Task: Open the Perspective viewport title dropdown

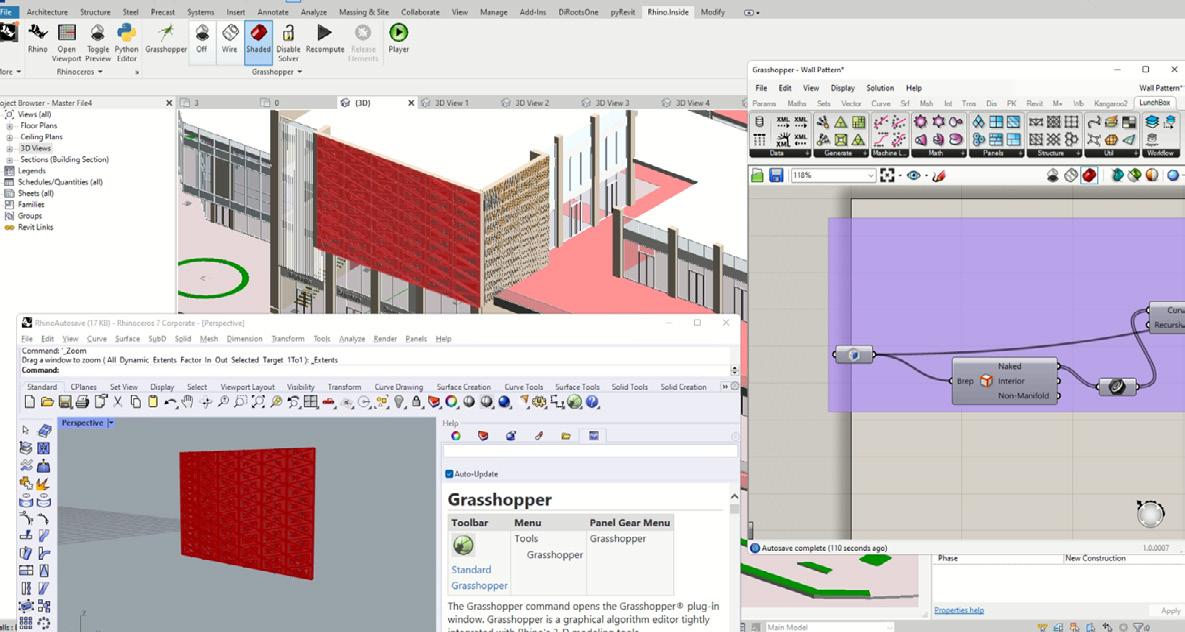Action: [110, 423]
